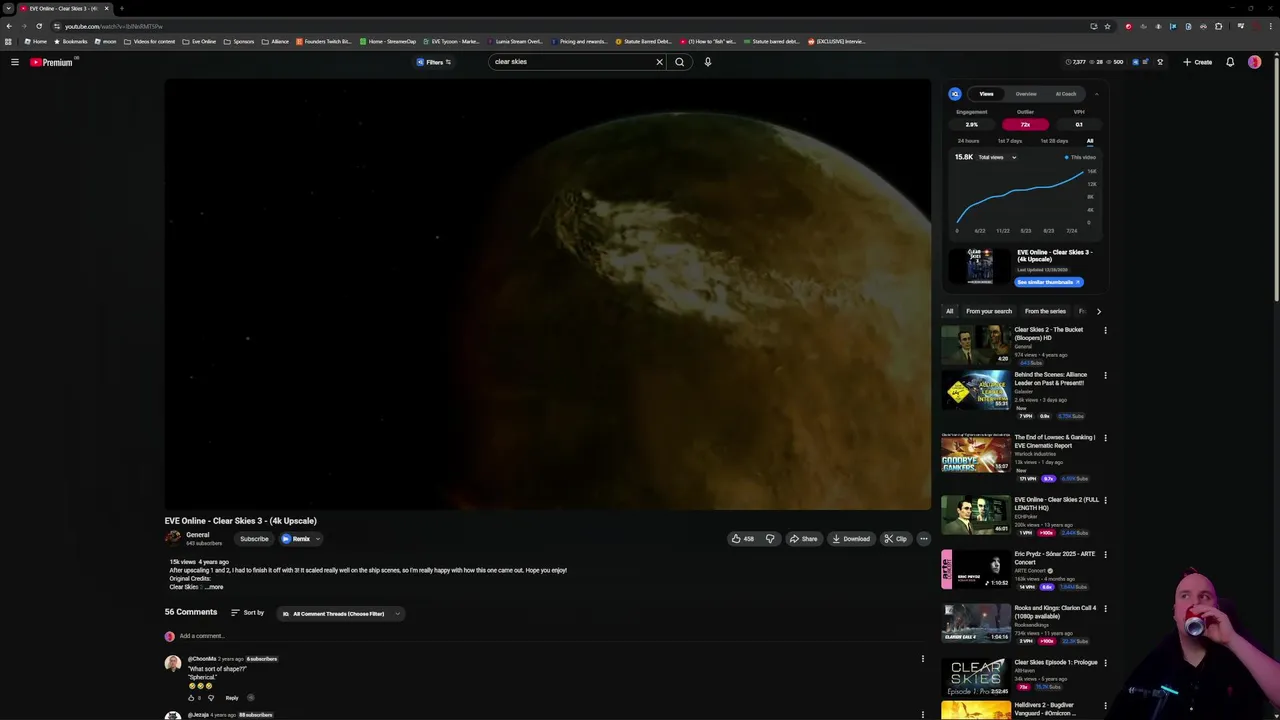Click See similar thumbnails button
The height and width of the screenshot is (720, 1280).
pyautogui.click(x=1048, y=282)
